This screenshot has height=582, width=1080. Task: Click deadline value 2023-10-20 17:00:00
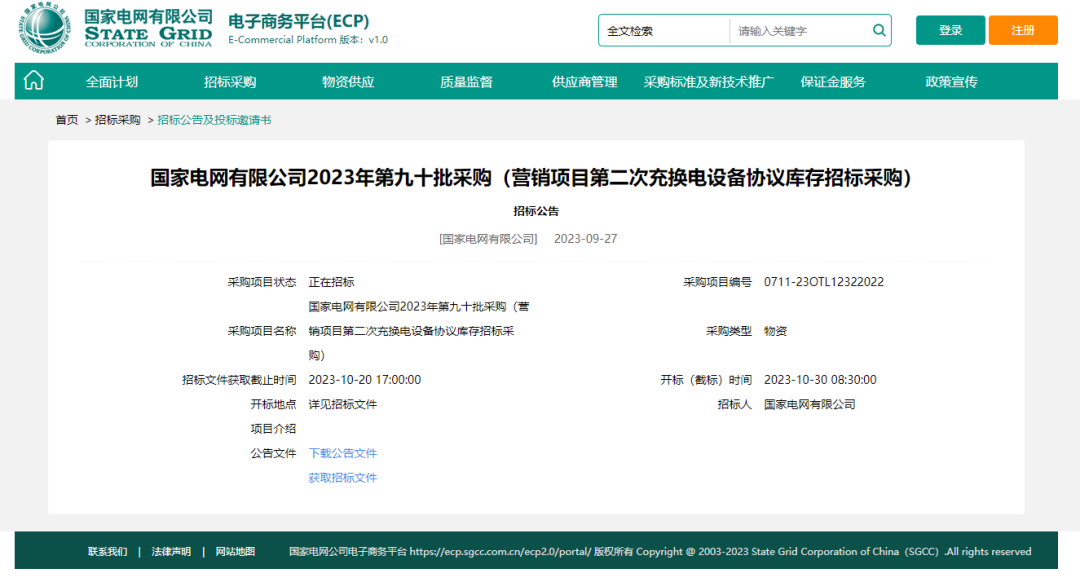coord(364,380)
